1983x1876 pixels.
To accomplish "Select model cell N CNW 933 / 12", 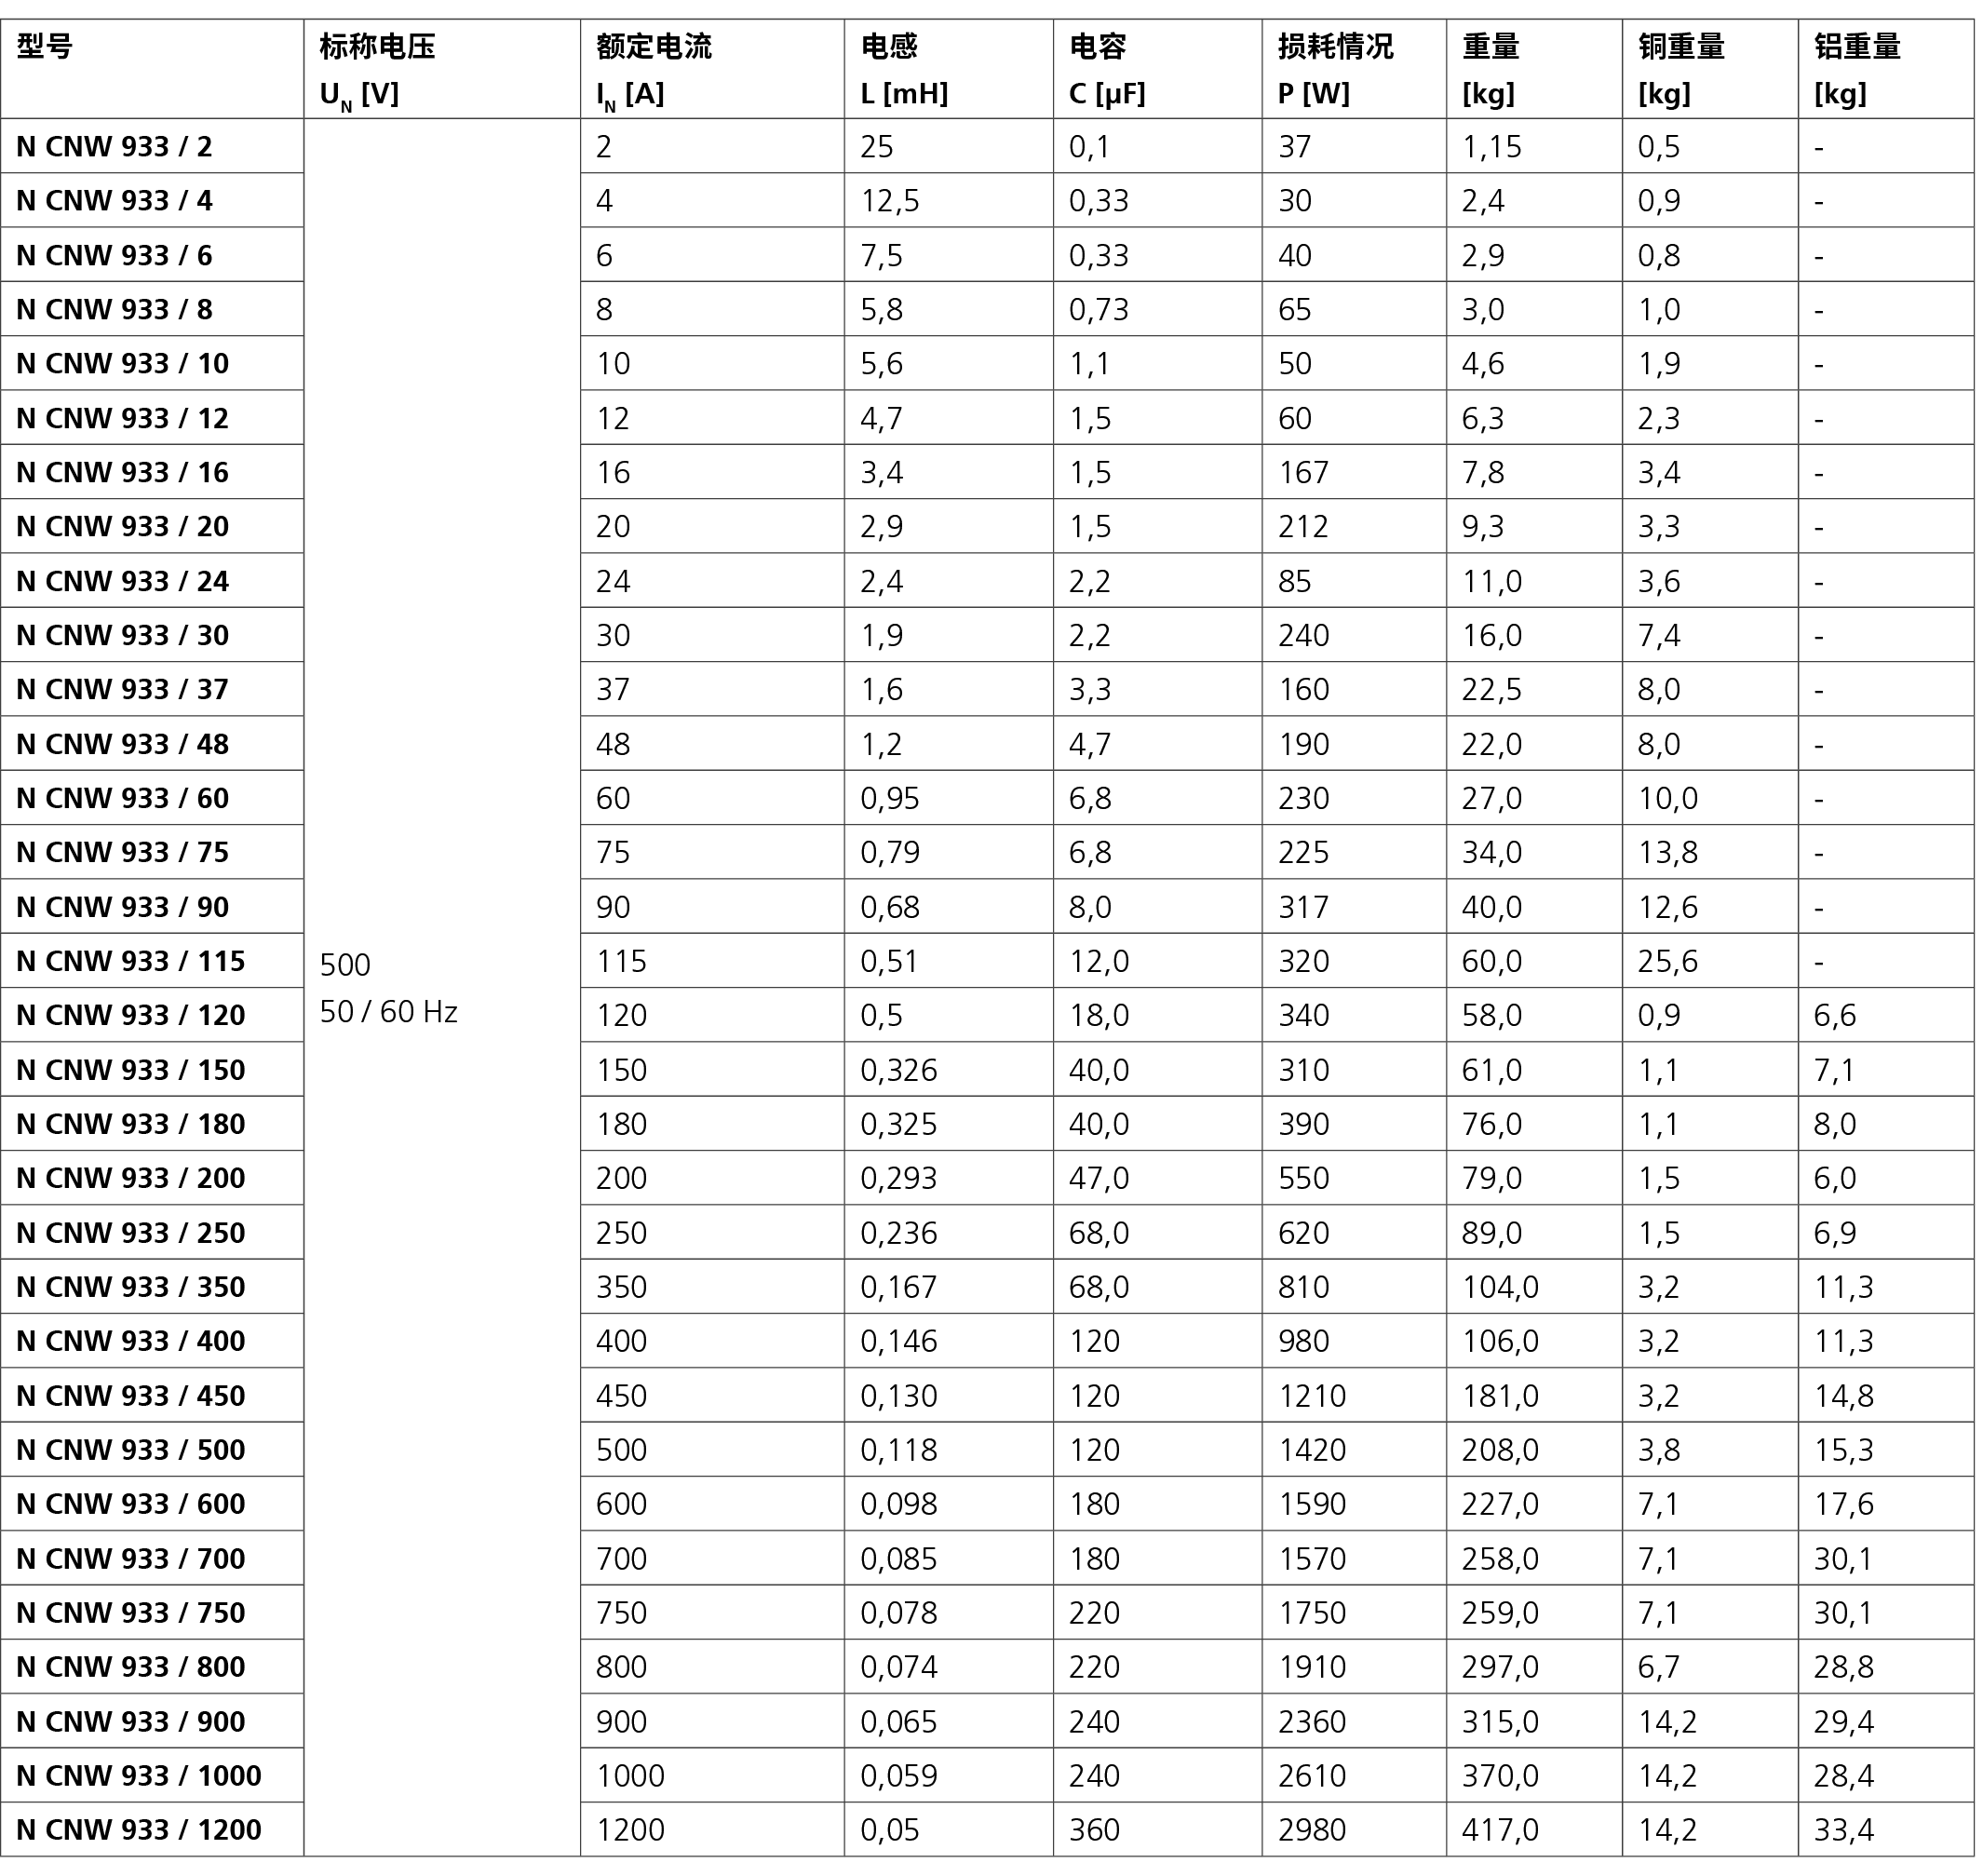I will click(x=152, y=417).
